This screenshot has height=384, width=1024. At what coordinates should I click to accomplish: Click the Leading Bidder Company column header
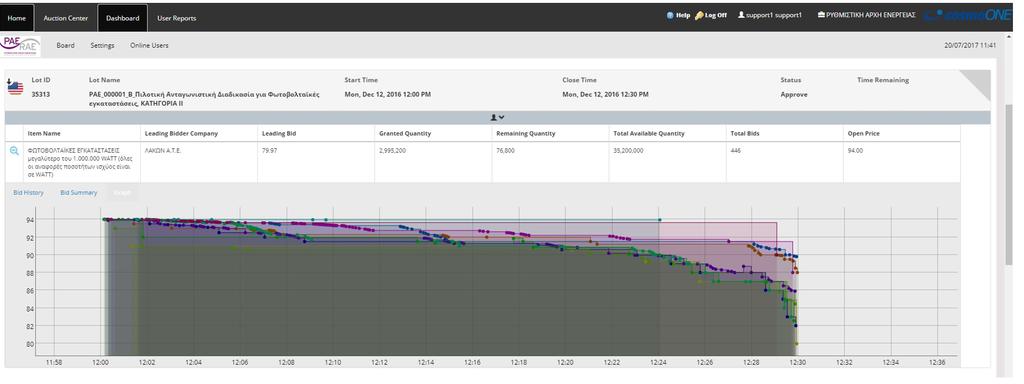tap(181, 133)
